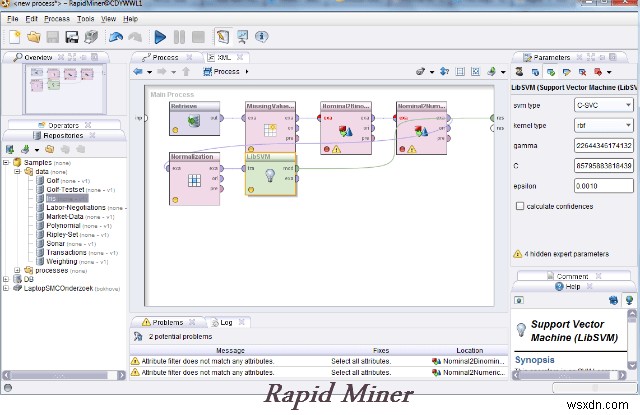Enable the calculate confidences checkbox
The width and height of the screenshot is (640, 415).
click(520, 206)
